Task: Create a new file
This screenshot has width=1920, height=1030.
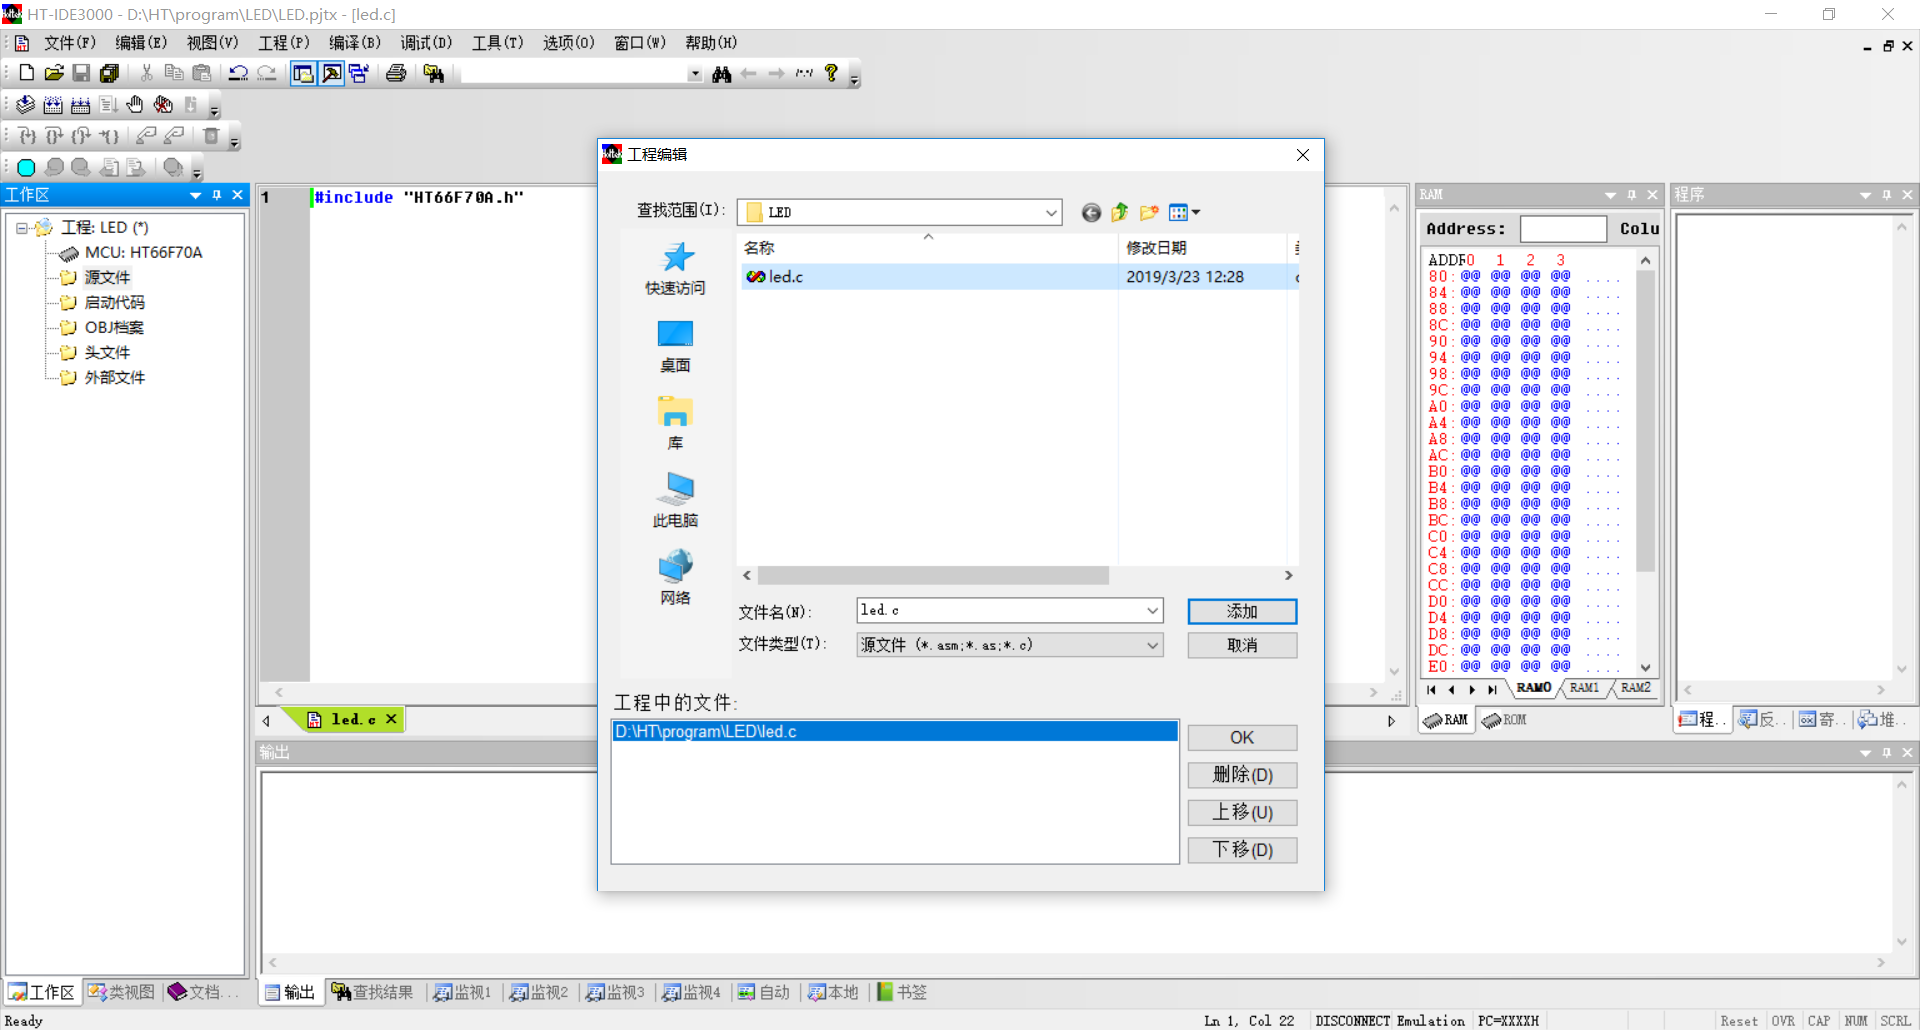Action: pos(25,72)
